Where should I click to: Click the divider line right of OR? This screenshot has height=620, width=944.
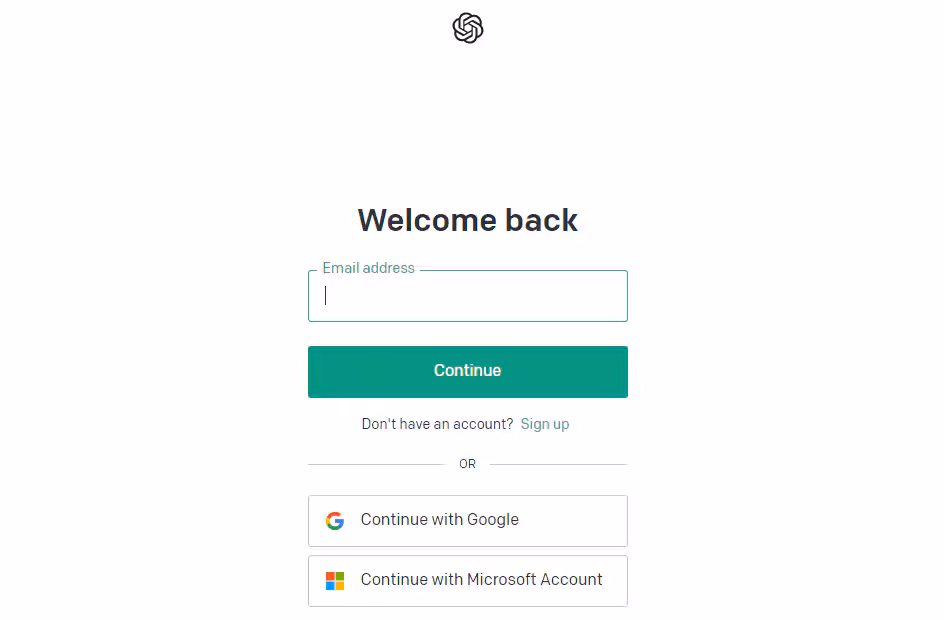click(x=558, y=464)
